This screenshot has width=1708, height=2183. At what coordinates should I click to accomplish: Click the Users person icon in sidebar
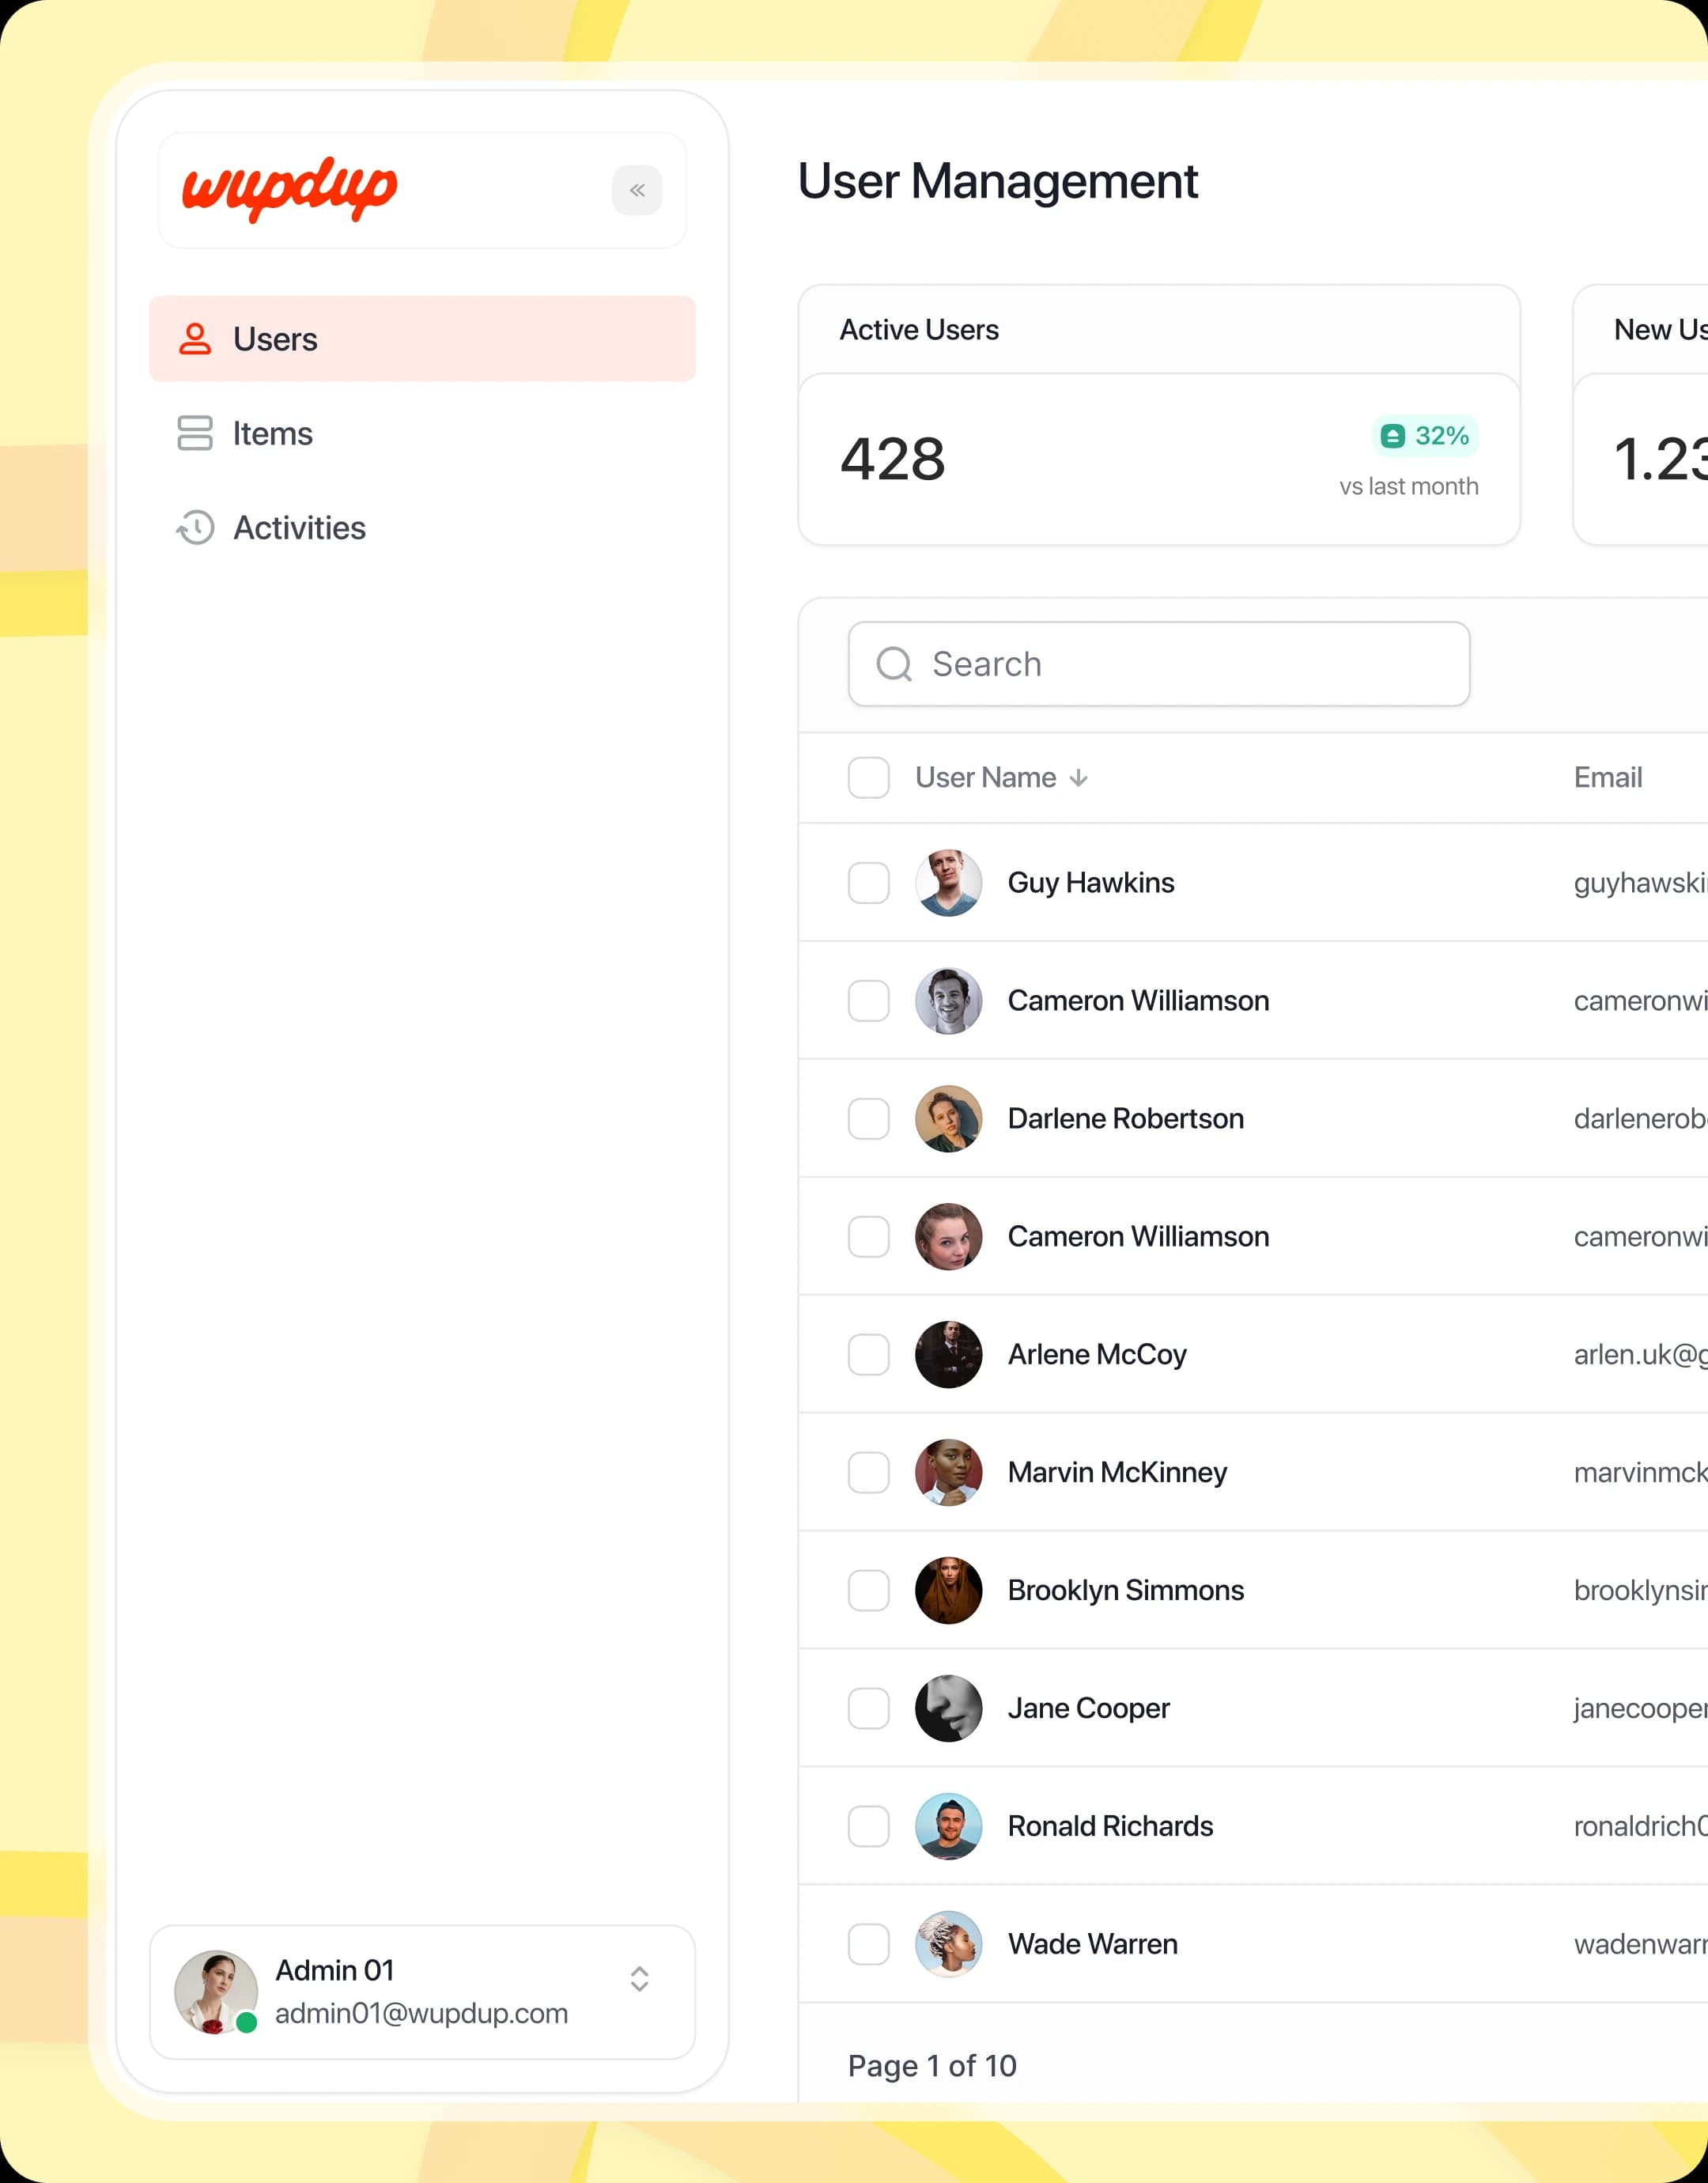(195, 339)
